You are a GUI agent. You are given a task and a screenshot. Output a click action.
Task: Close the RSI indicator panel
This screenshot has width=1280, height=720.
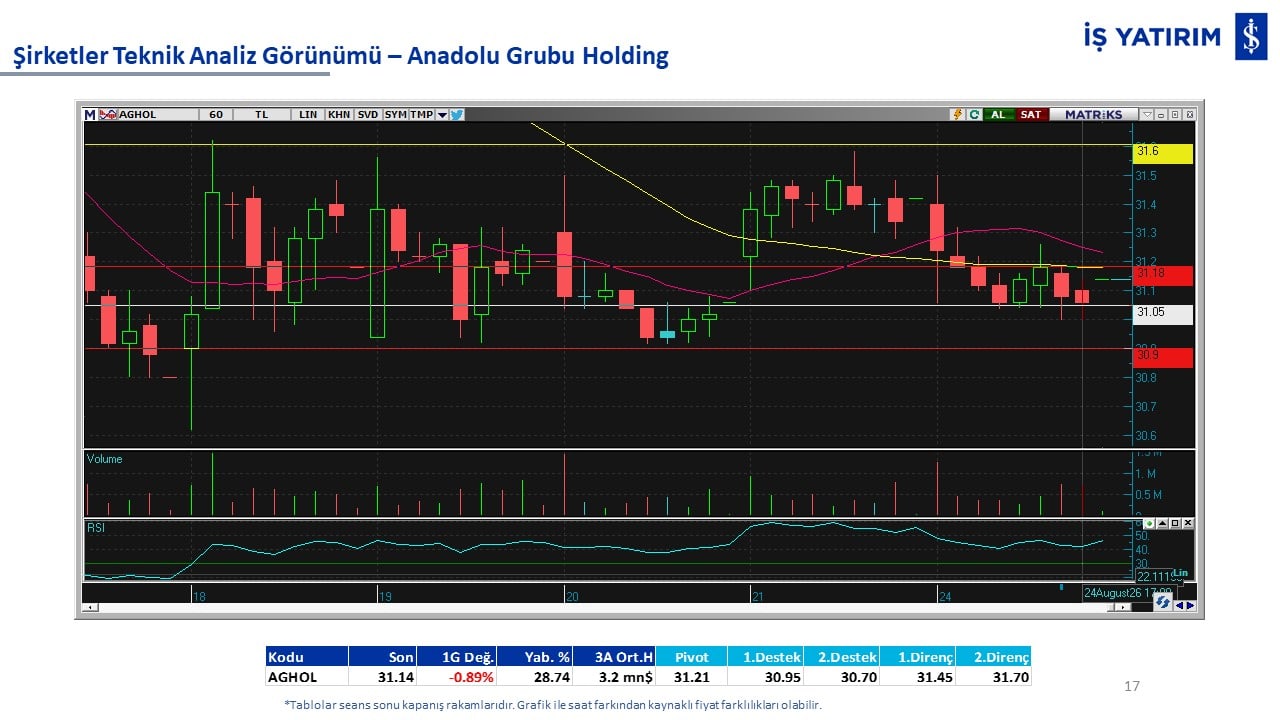click(x=1188, y=523)
